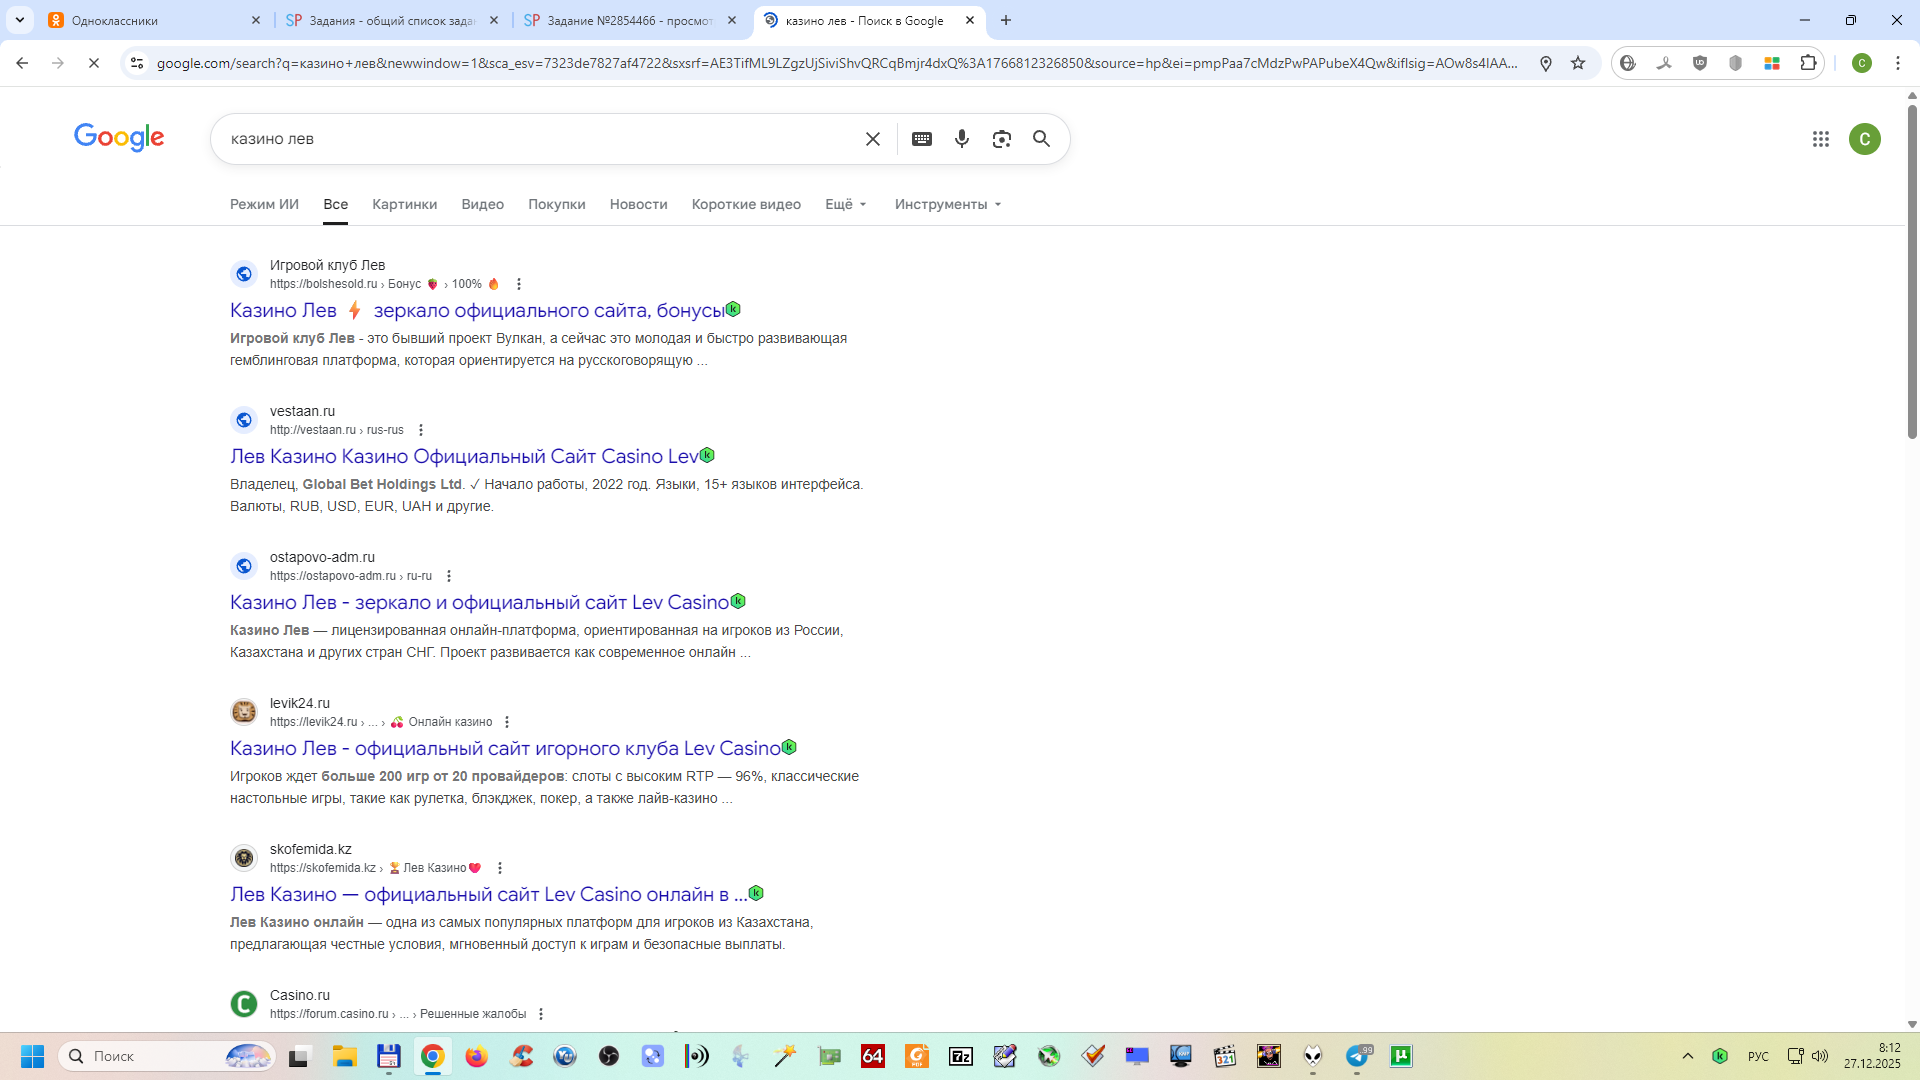Switch to the Картинки search tab
The height and width of the screenshot is (1080, 1920).
click(x=404, y=204)
